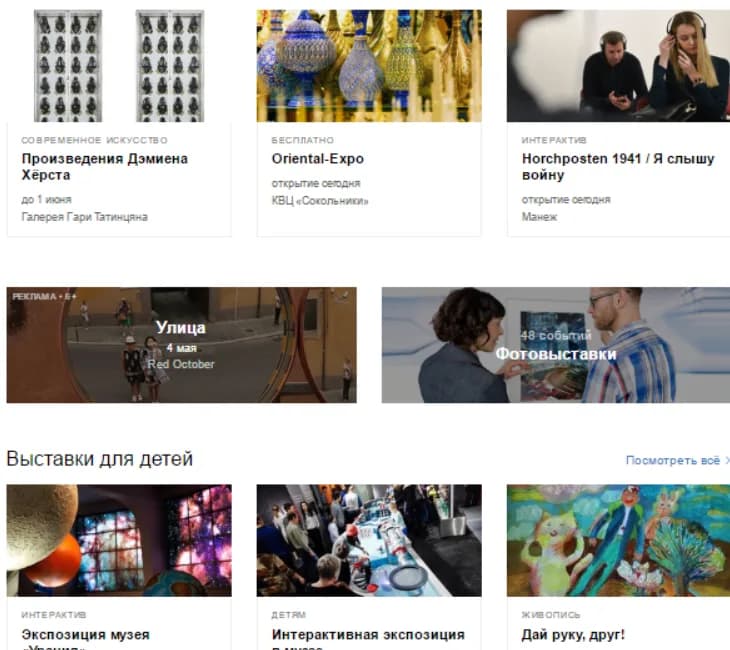
Task: Click the 'Произведения Дэмиена Хёрста' title
Action: 105,167
